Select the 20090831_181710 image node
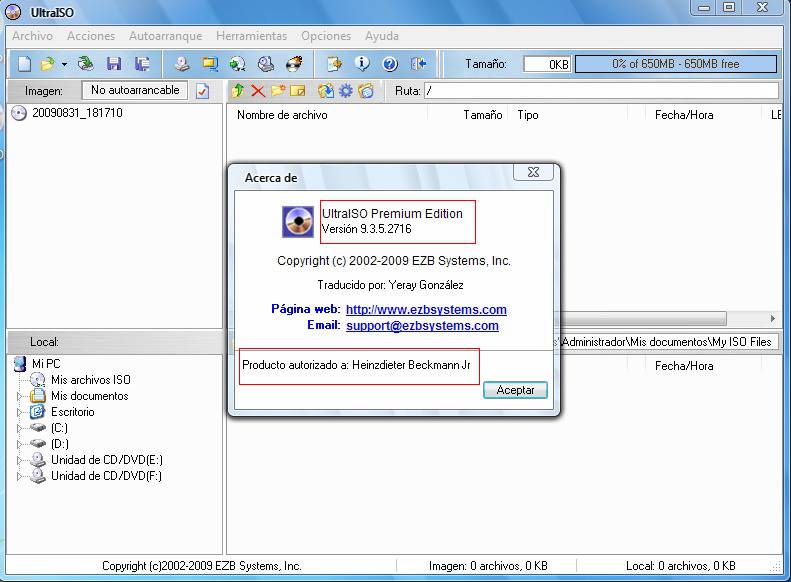The image size is (791, 582). pyautogui.click(x=77, y=113)
